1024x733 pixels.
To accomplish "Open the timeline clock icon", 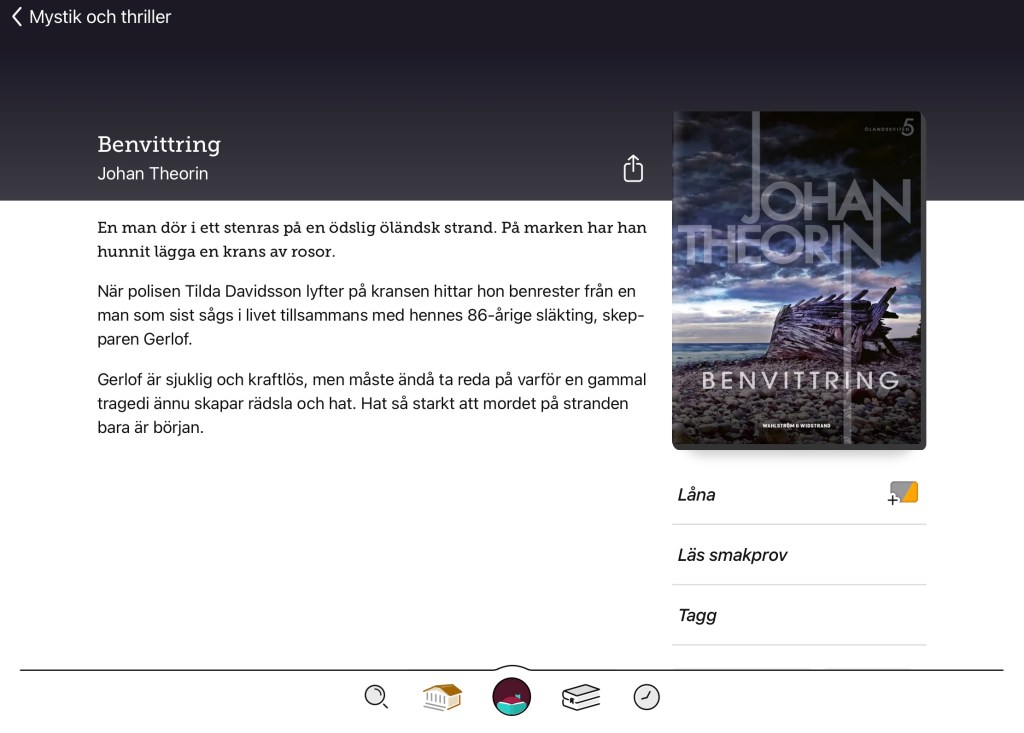I will [647, 696].
